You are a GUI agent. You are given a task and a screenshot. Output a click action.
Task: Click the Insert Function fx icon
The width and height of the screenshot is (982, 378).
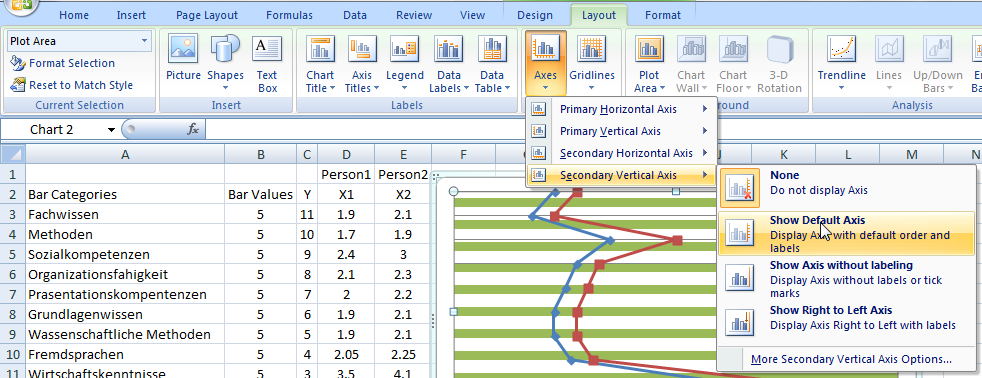[193, 130]
